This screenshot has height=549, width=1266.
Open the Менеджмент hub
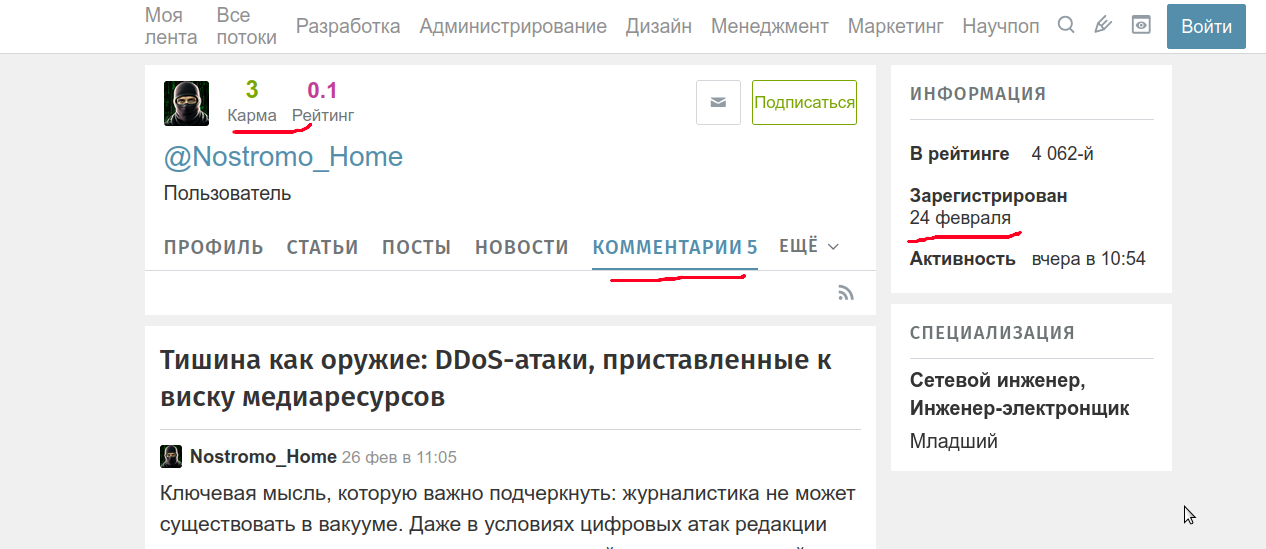[x=770, y=26]
